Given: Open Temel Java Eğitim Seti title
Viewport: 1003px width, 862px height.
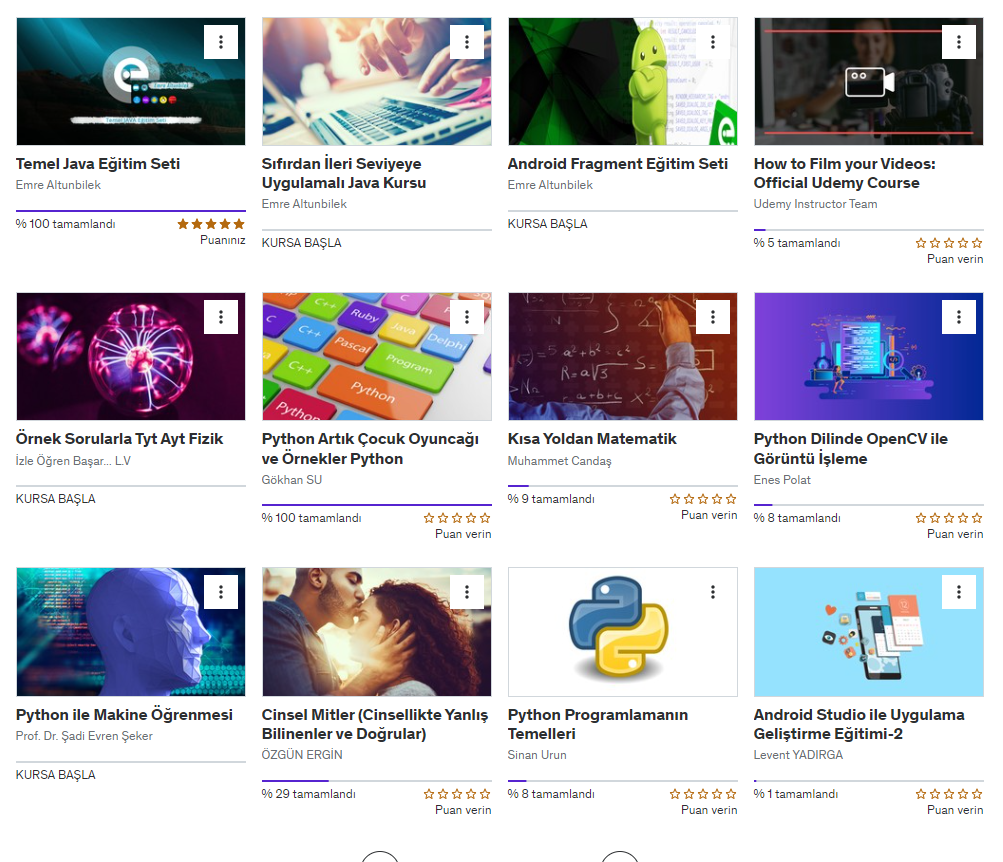Looking at the screenshot, I should 98,164.
